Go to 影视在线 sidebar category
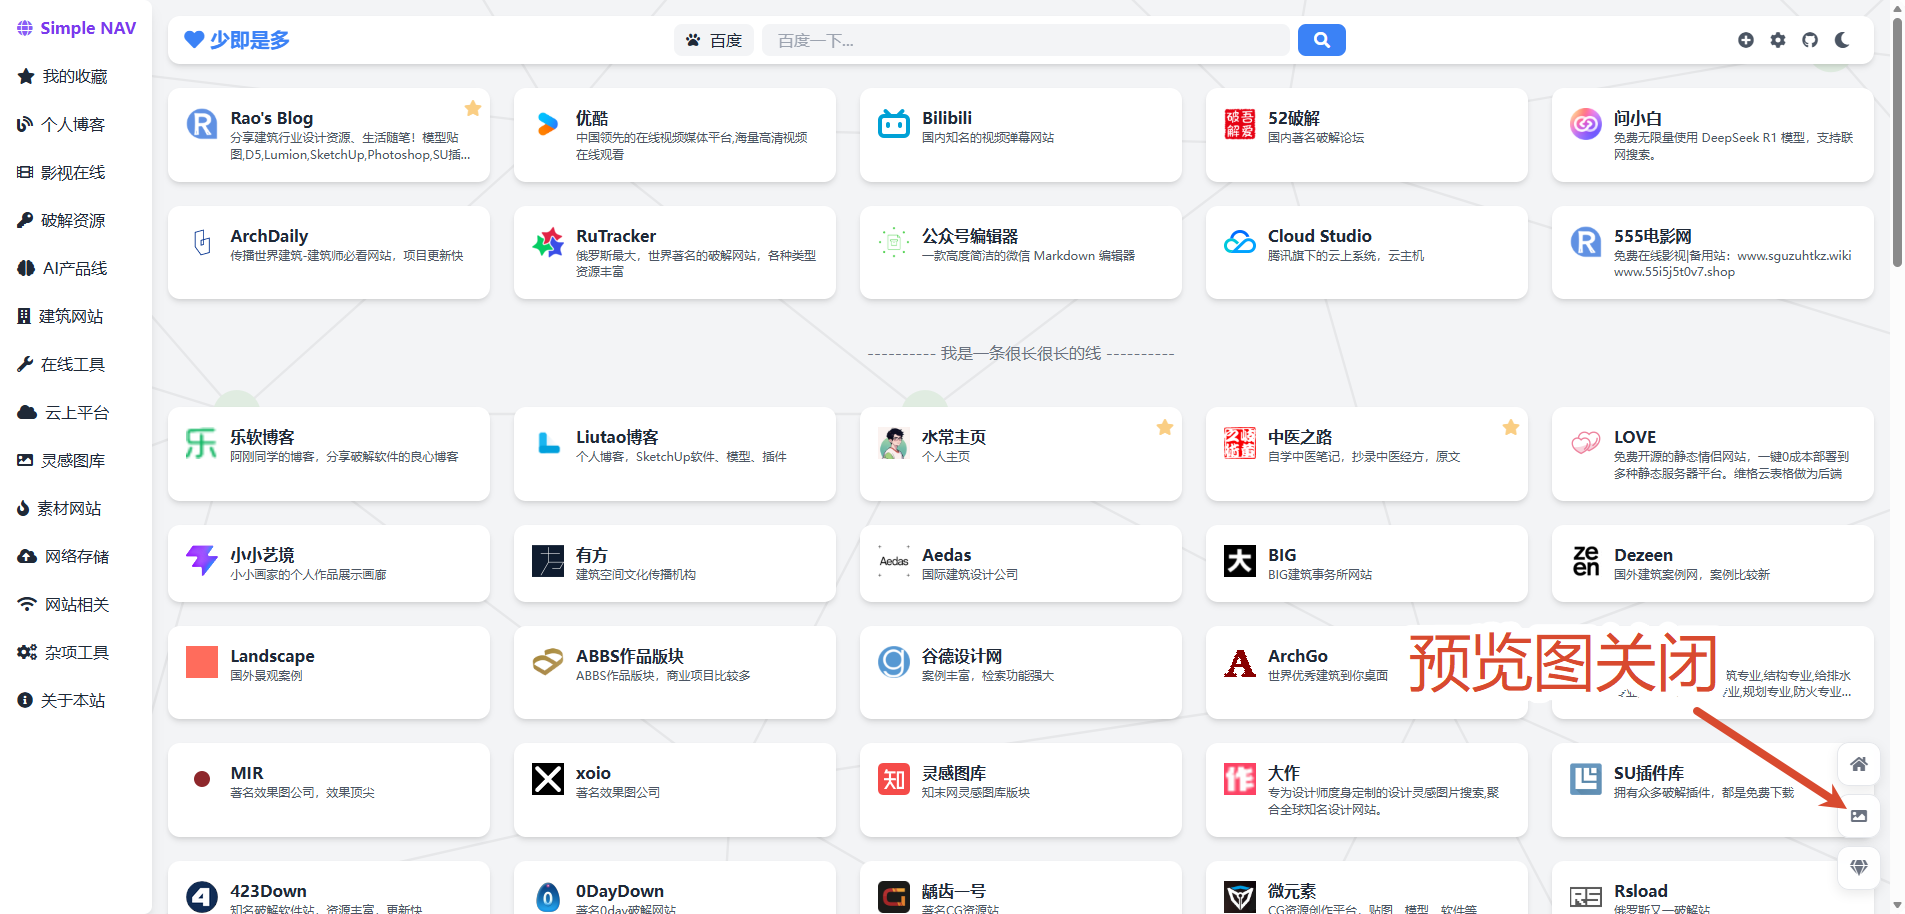 [x=62, y=172]
